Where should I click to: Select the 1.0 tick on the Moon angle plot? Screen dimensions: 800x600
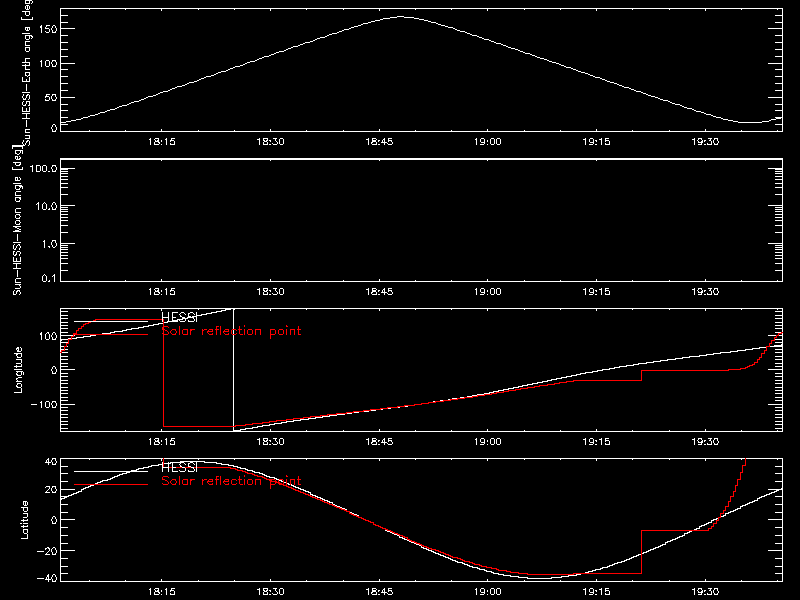[x=49, y=244]
